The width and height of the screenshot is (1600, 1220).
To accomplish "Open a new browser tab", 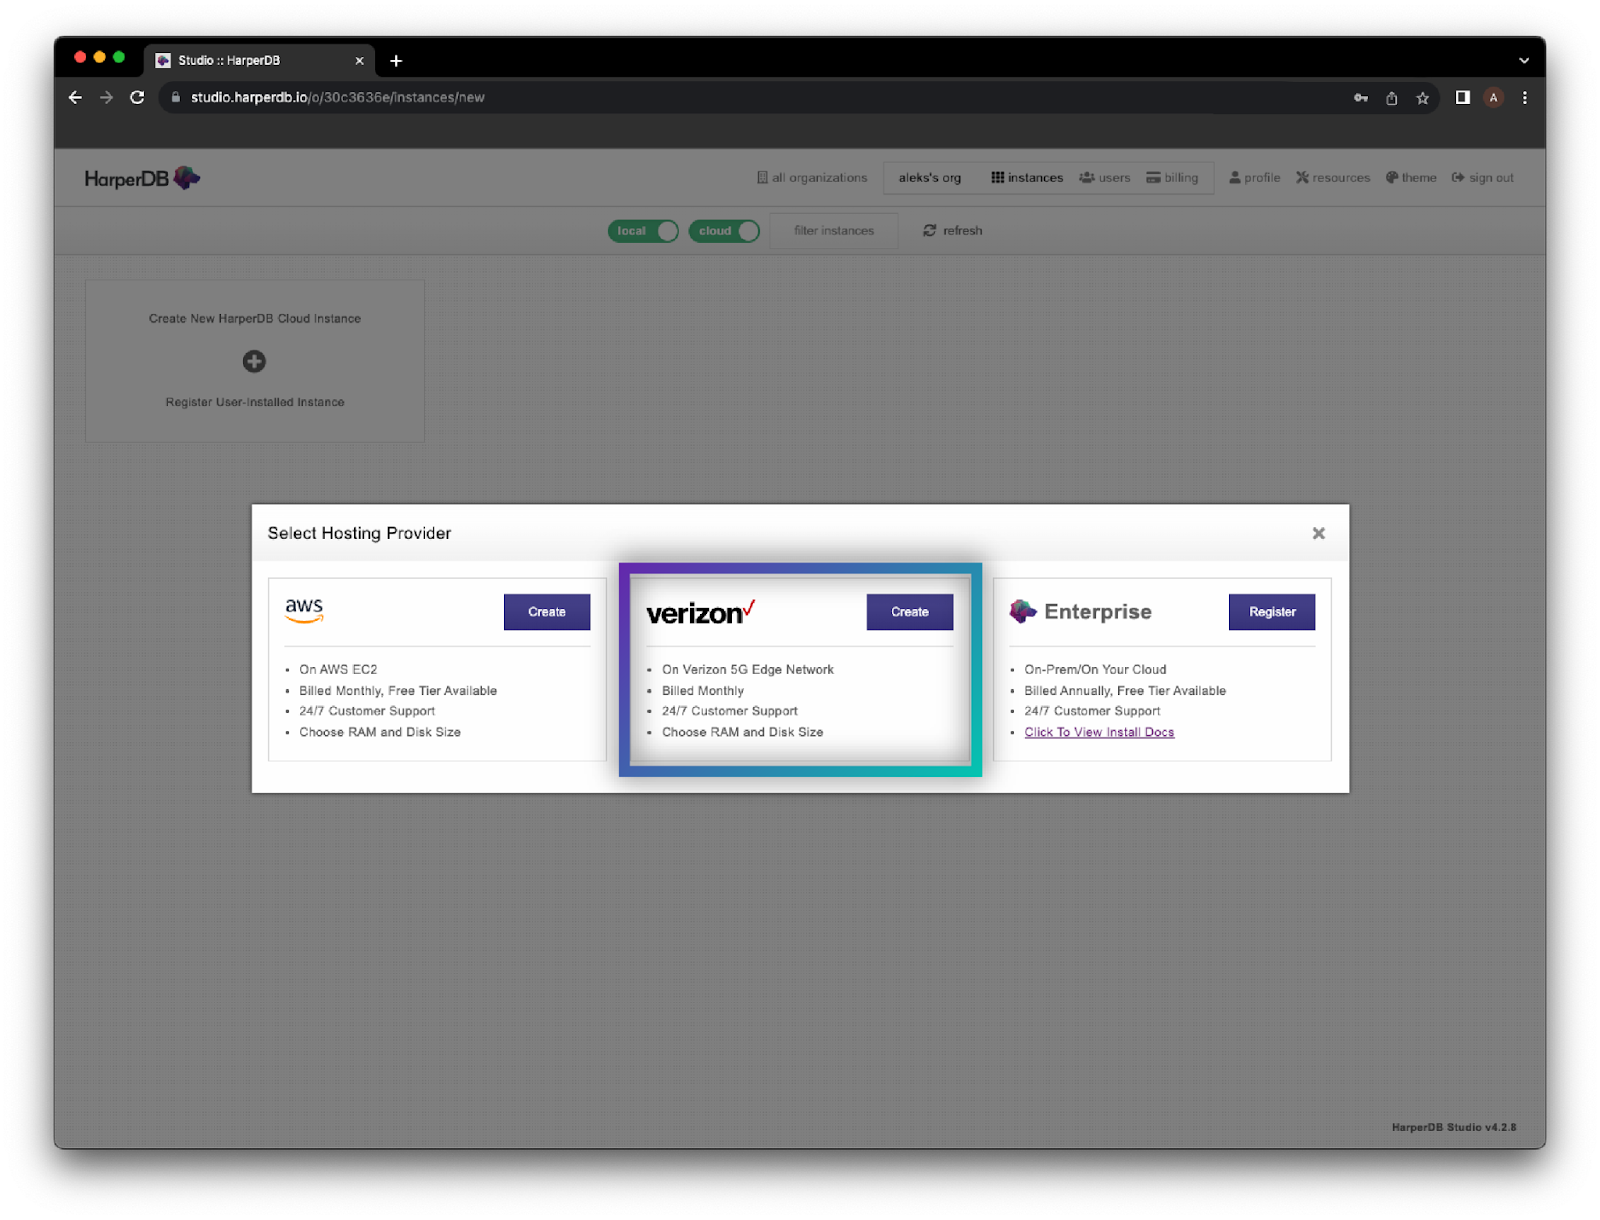I will coord(396,60).
